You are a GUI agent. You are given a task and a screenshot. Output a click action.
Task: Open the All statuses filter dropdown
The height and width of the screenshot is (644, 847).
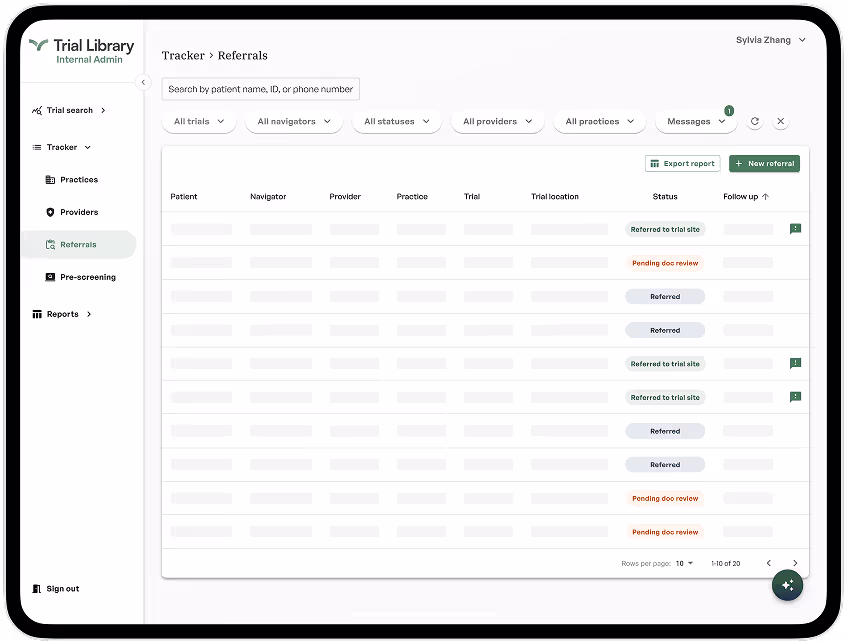tap(397, 121)
